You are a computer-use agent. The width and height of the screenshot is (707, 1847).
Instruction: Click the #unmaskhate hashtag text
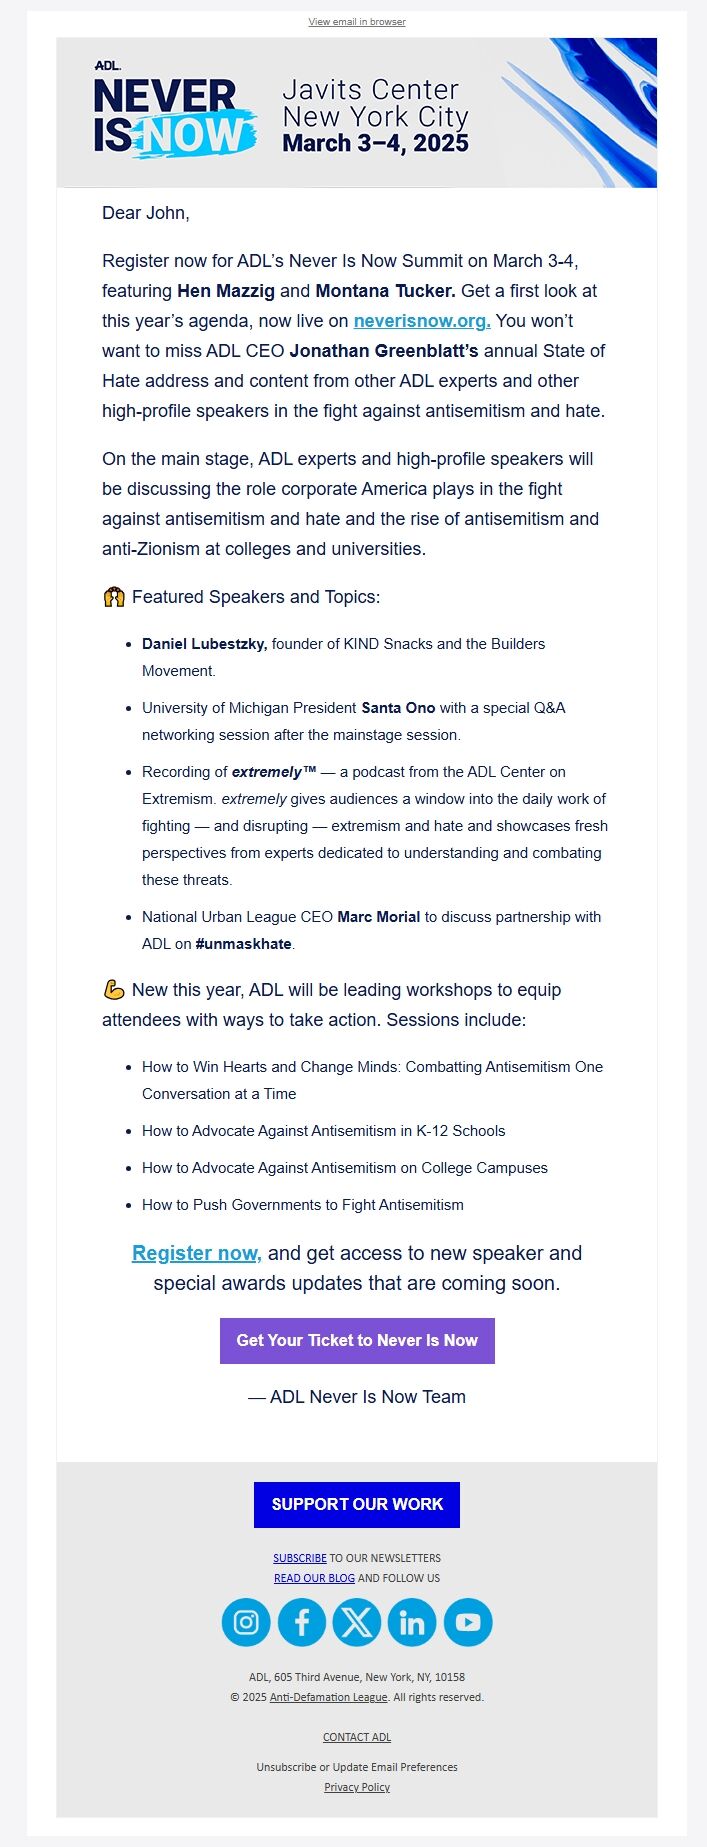(x=243, y=943)
